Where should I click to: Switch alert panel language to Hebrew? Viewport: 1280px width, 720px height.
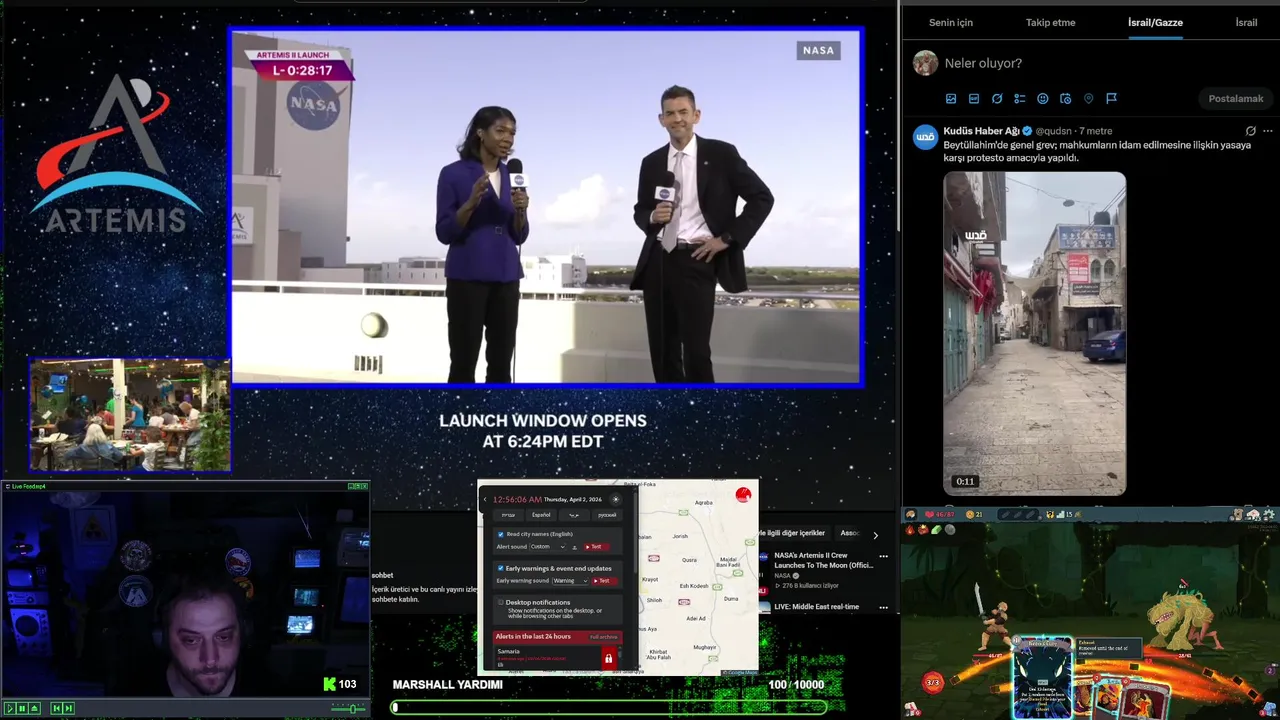click(508, 515)
